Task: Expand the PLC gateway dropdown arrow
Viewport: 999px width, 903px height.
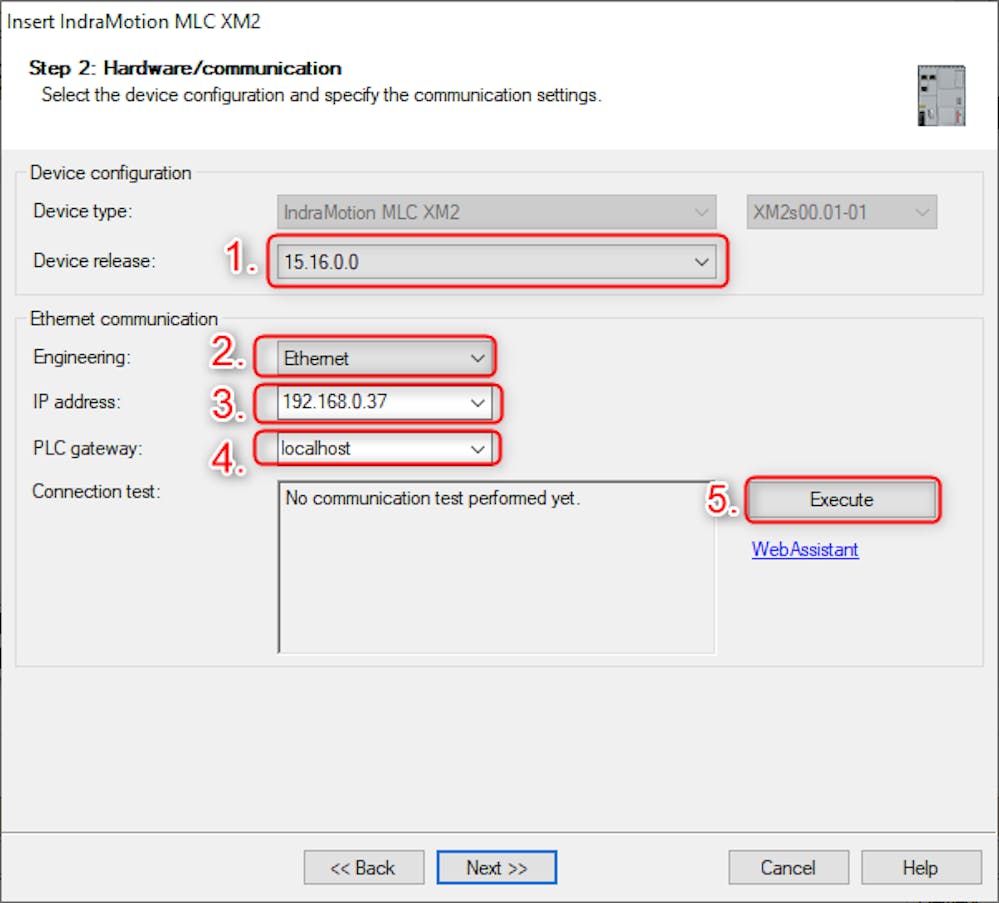Action: [x=477, y=449]
